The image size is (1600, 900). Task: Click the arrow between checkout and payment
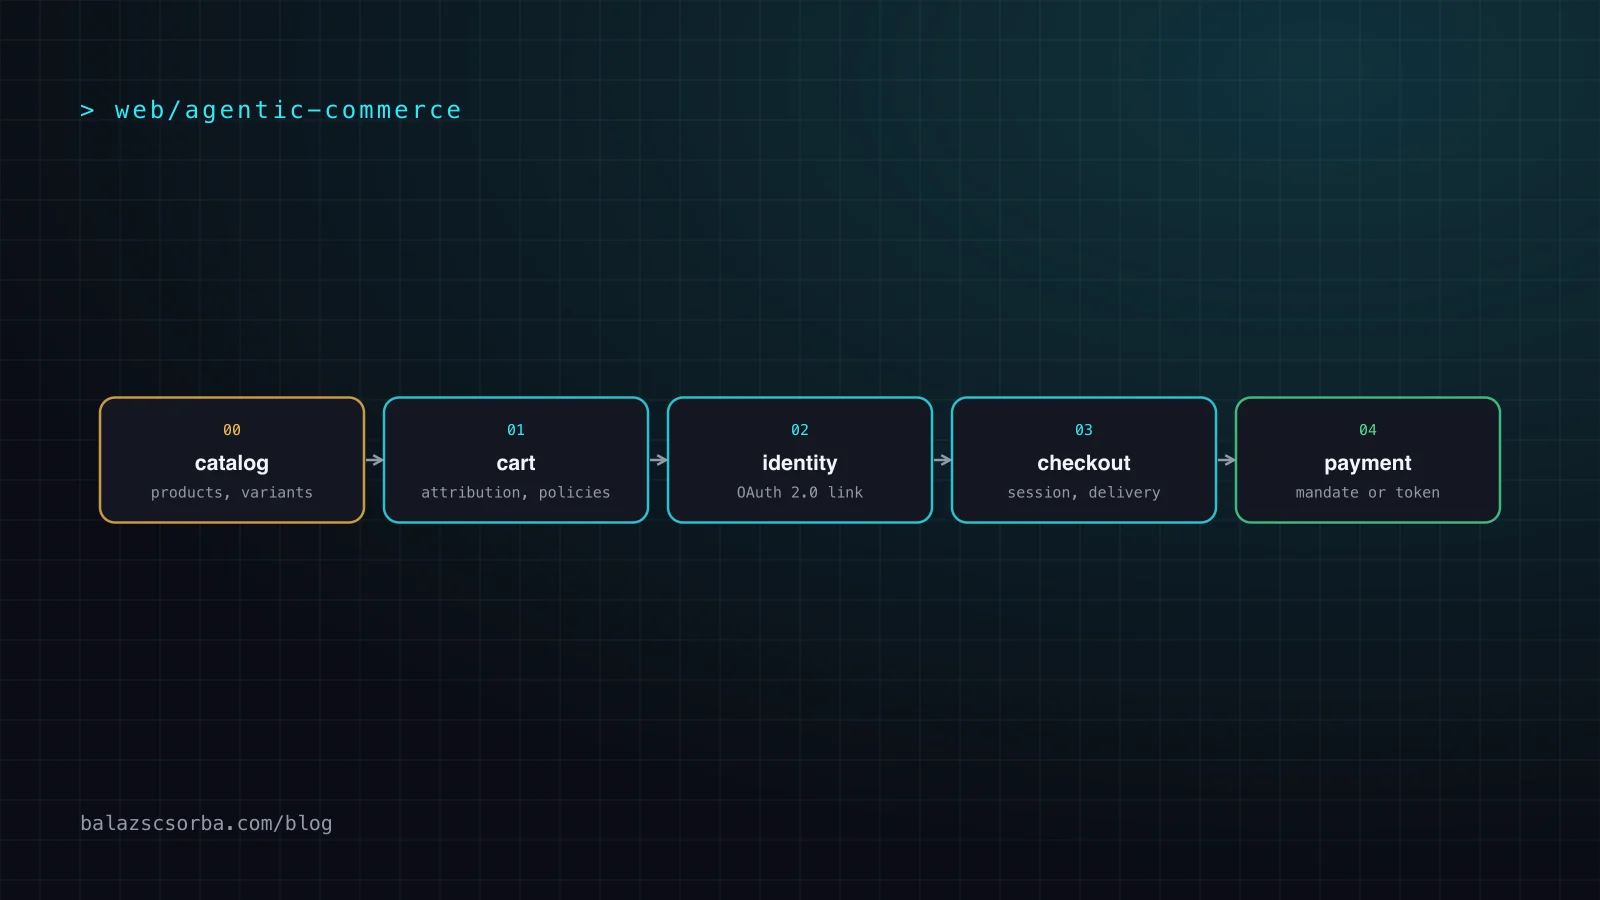1227,460
